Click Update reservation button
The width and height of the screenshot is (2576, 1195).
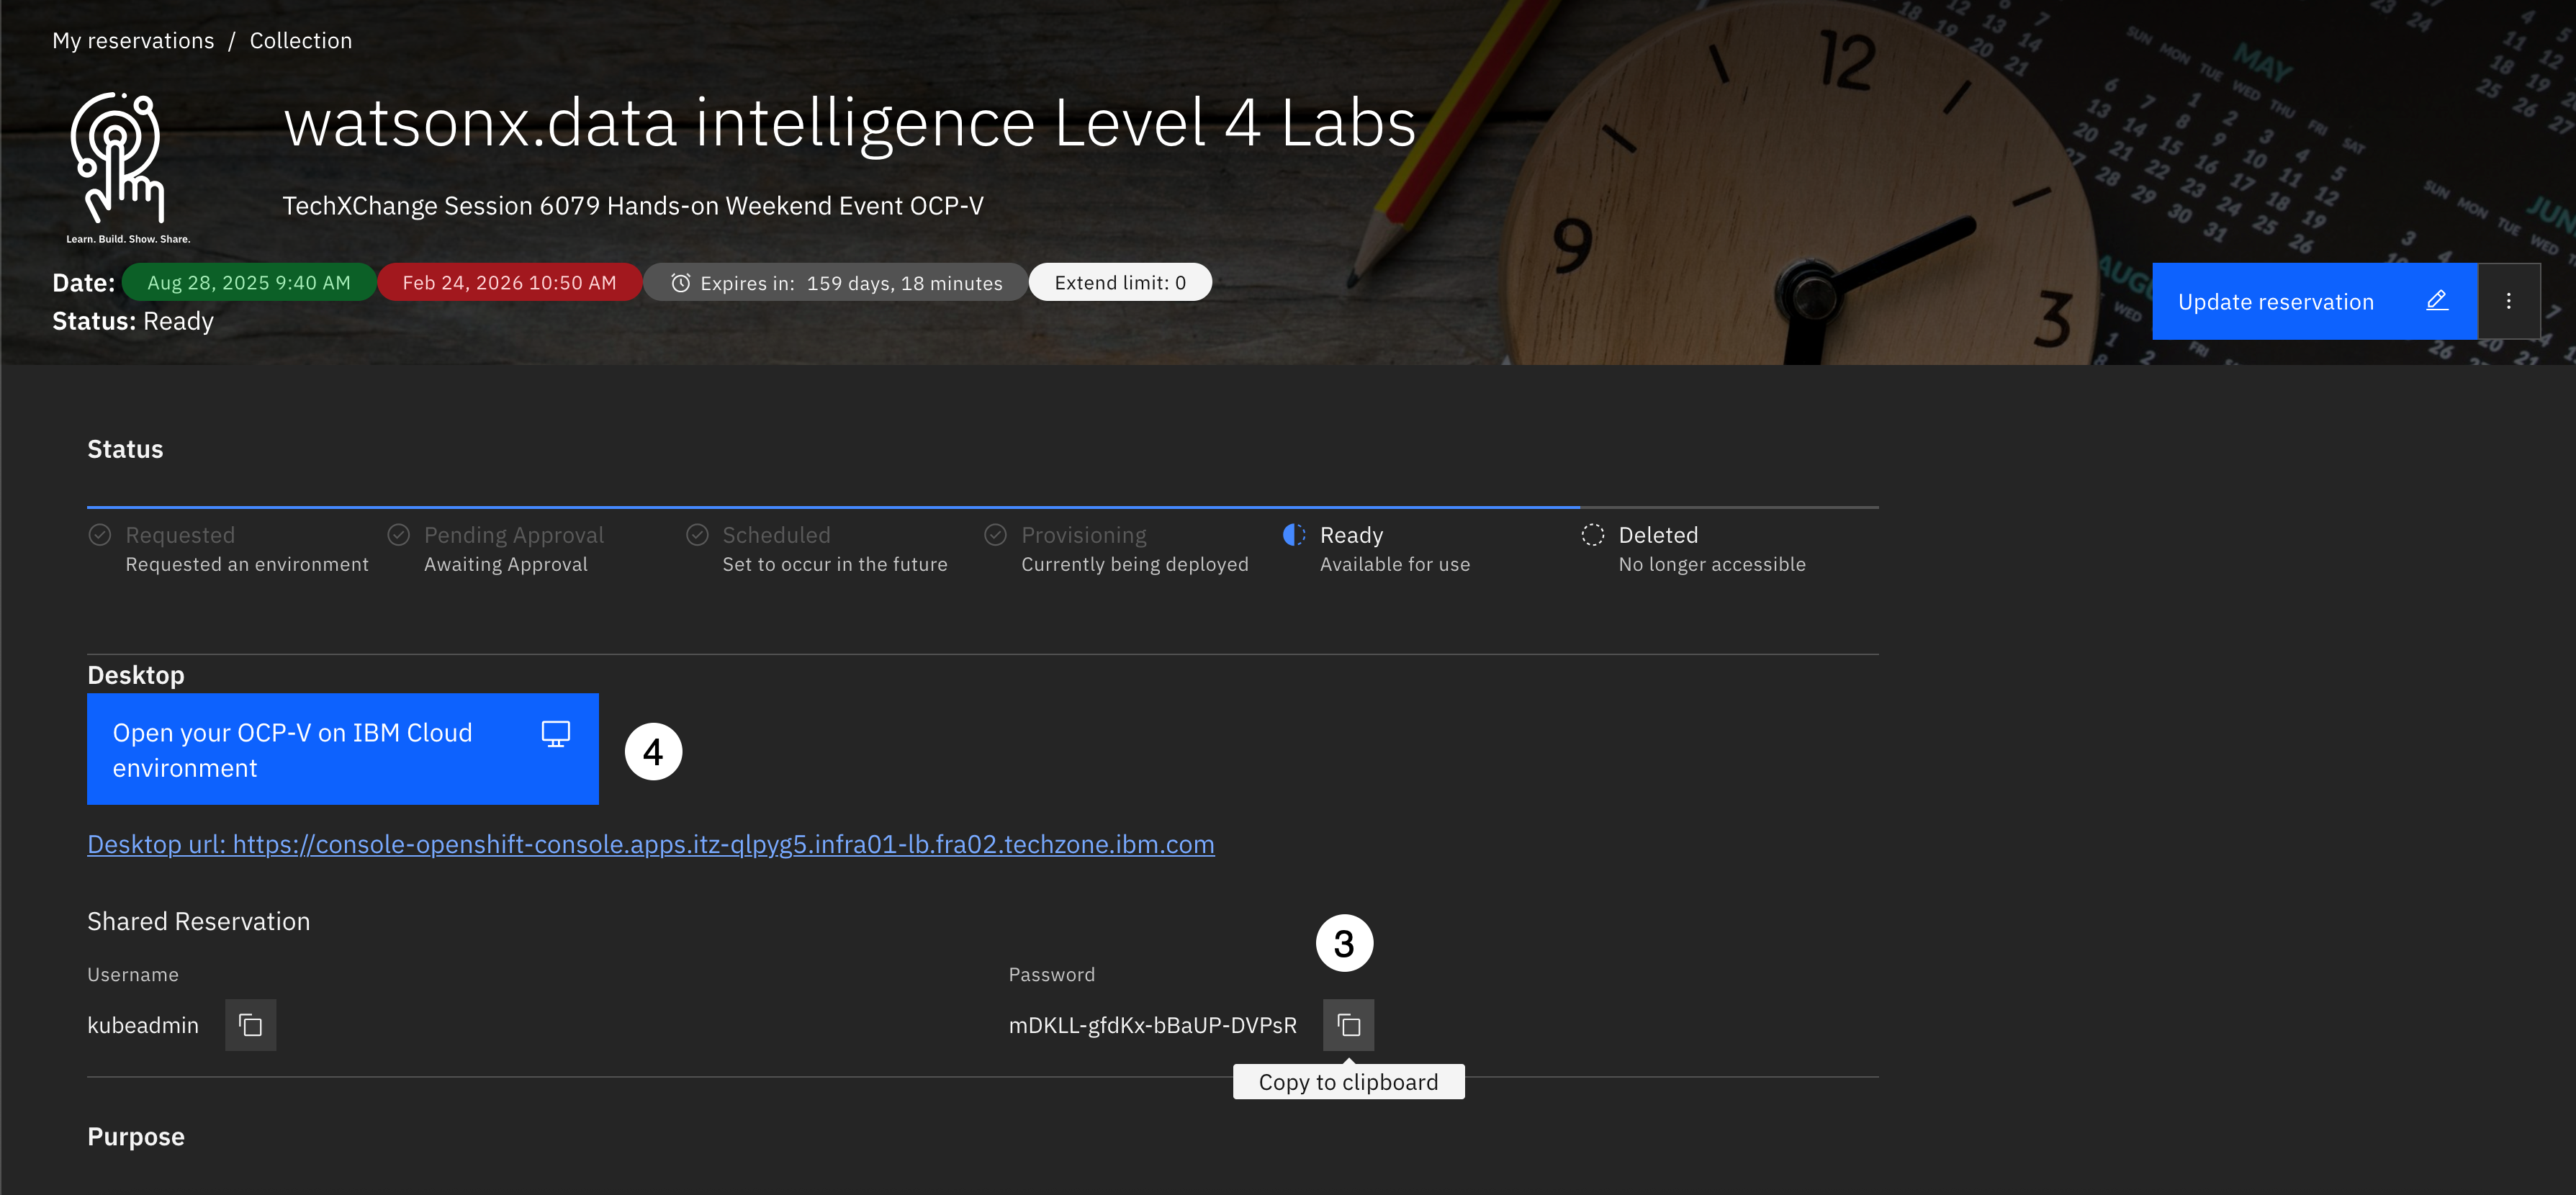coord(2275,302)
